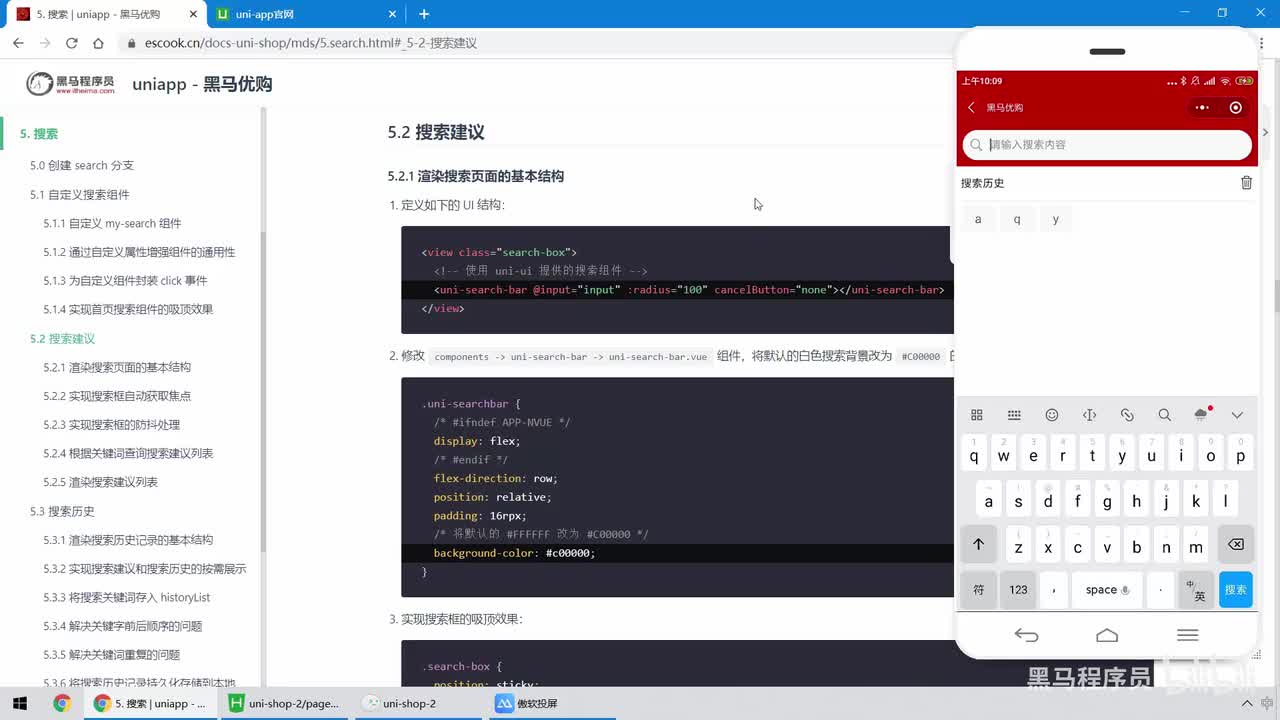
Task: Tap keyboard toolbar search magnifier
Action: [x=1164, y=415]
